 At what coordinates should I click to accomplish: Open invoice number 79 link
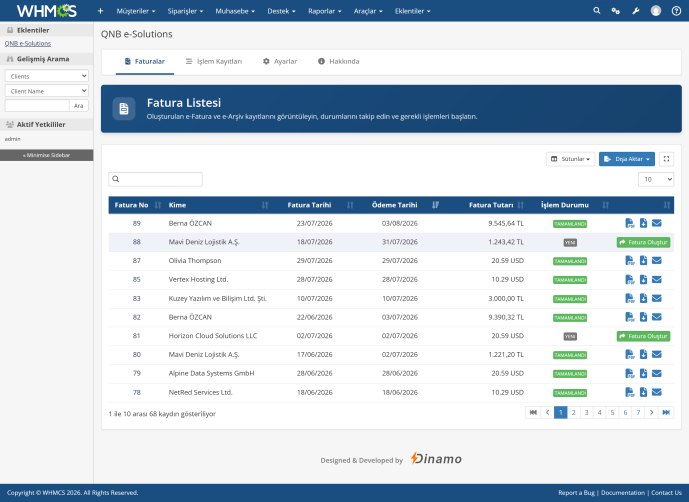[136, 373]
